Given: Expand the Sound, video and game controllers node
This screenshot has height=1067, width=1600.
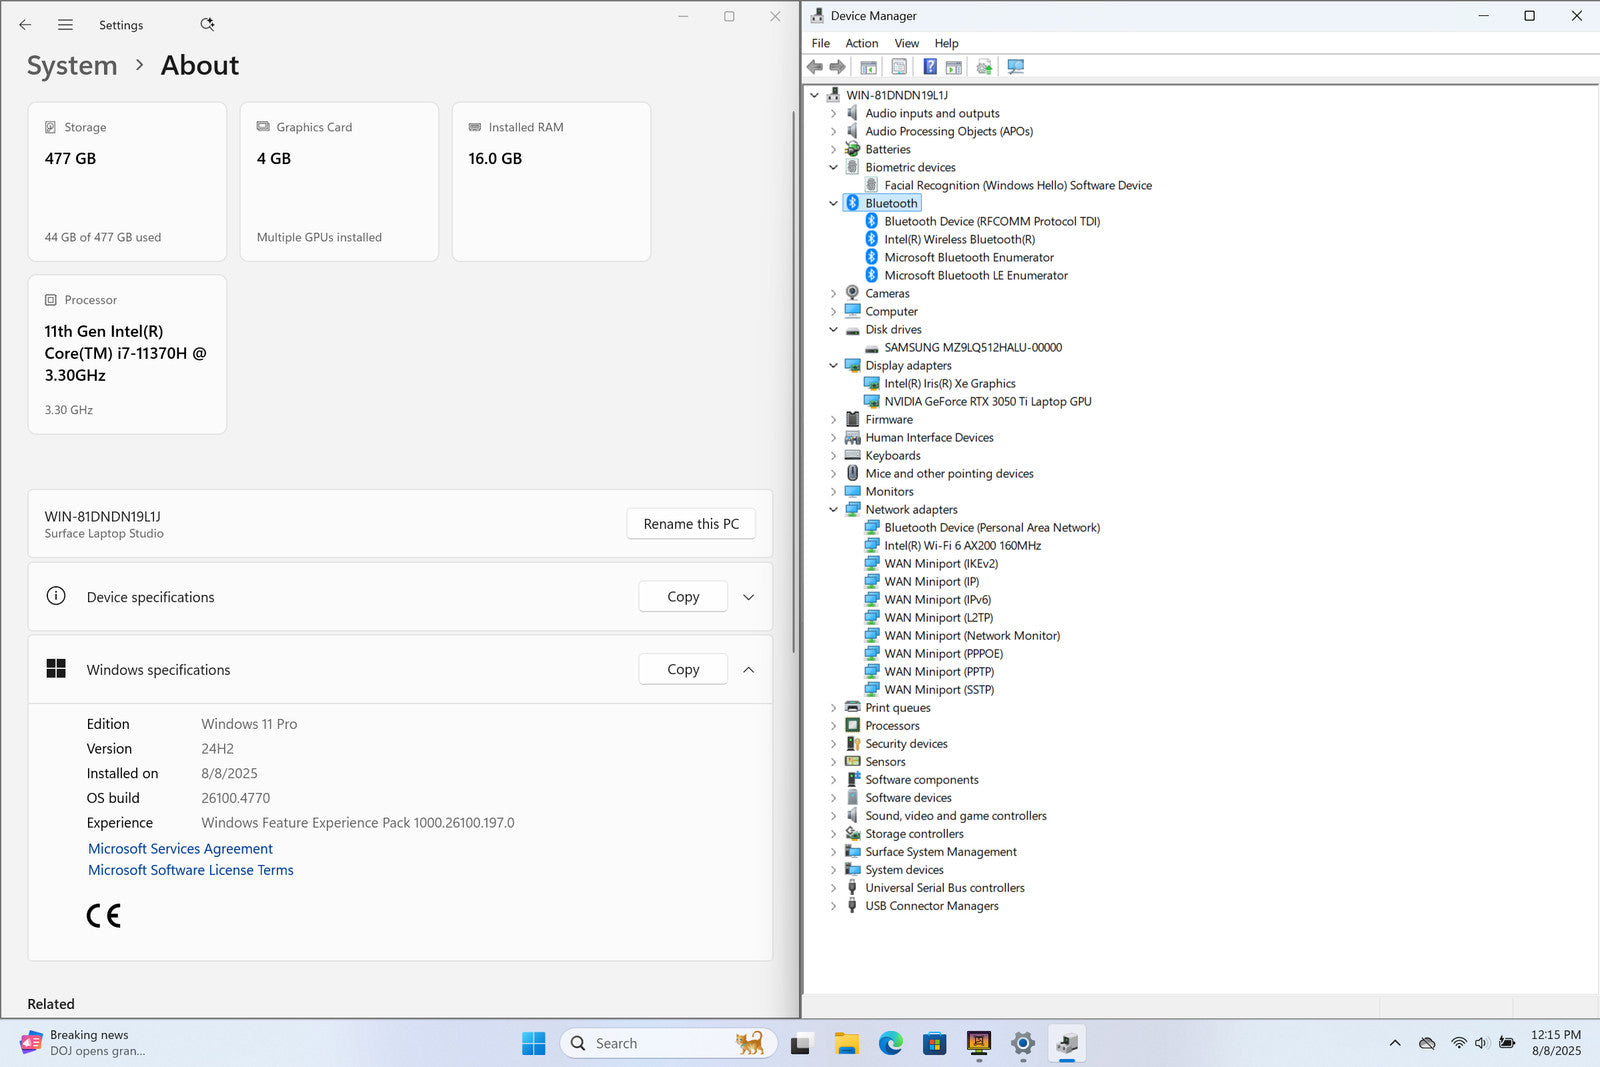Looking at the screenshot, I should (x=833, y=816).
